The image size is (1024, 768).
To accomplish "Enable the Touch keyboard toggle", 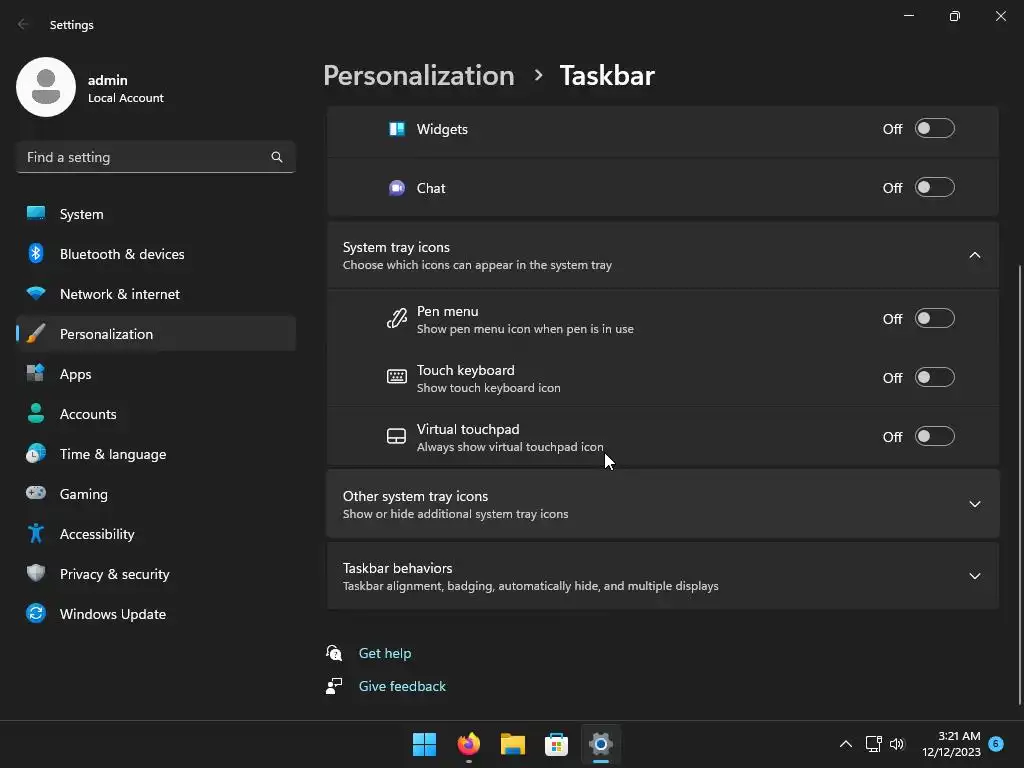I will pos(935,377).
